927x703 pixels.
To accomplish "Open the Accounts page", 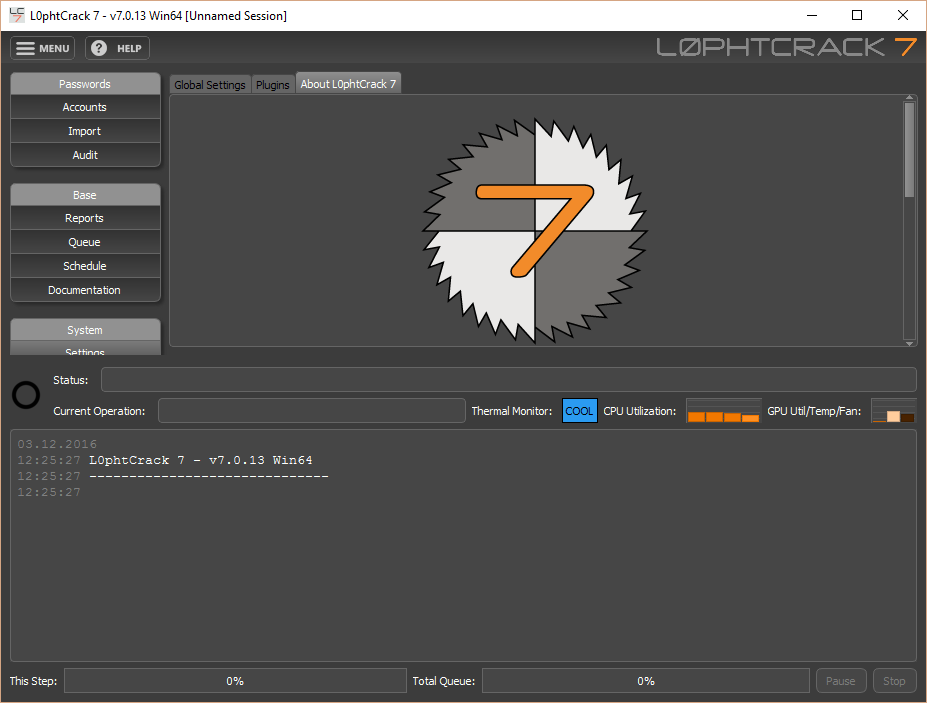I will pos(85,107).
